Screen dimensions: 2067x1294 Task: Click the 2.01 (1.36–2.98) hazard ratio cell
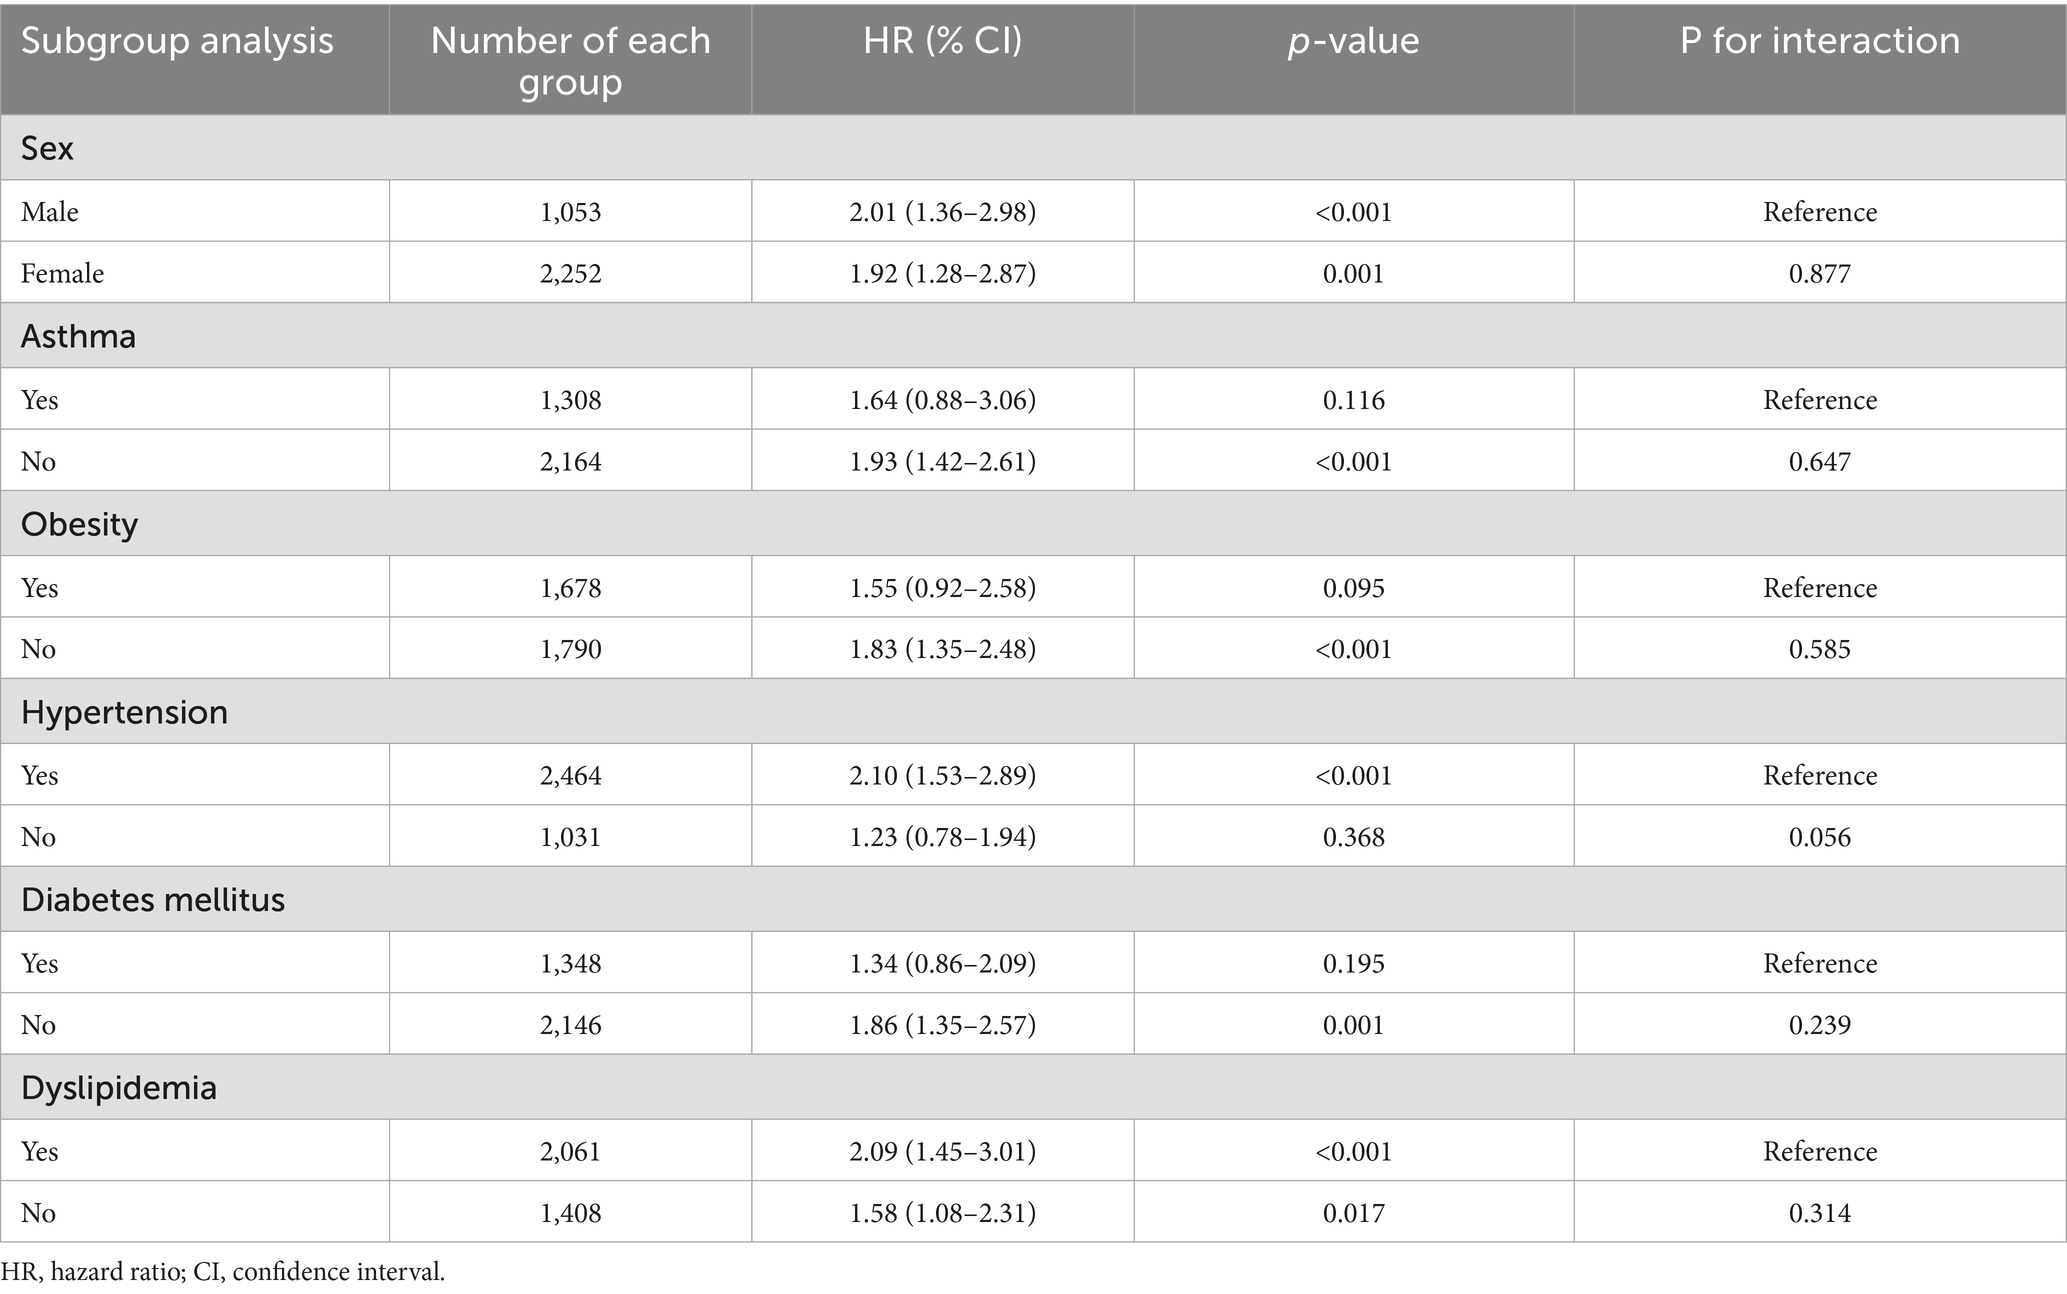pyautogui.click(x=942, y=212)
